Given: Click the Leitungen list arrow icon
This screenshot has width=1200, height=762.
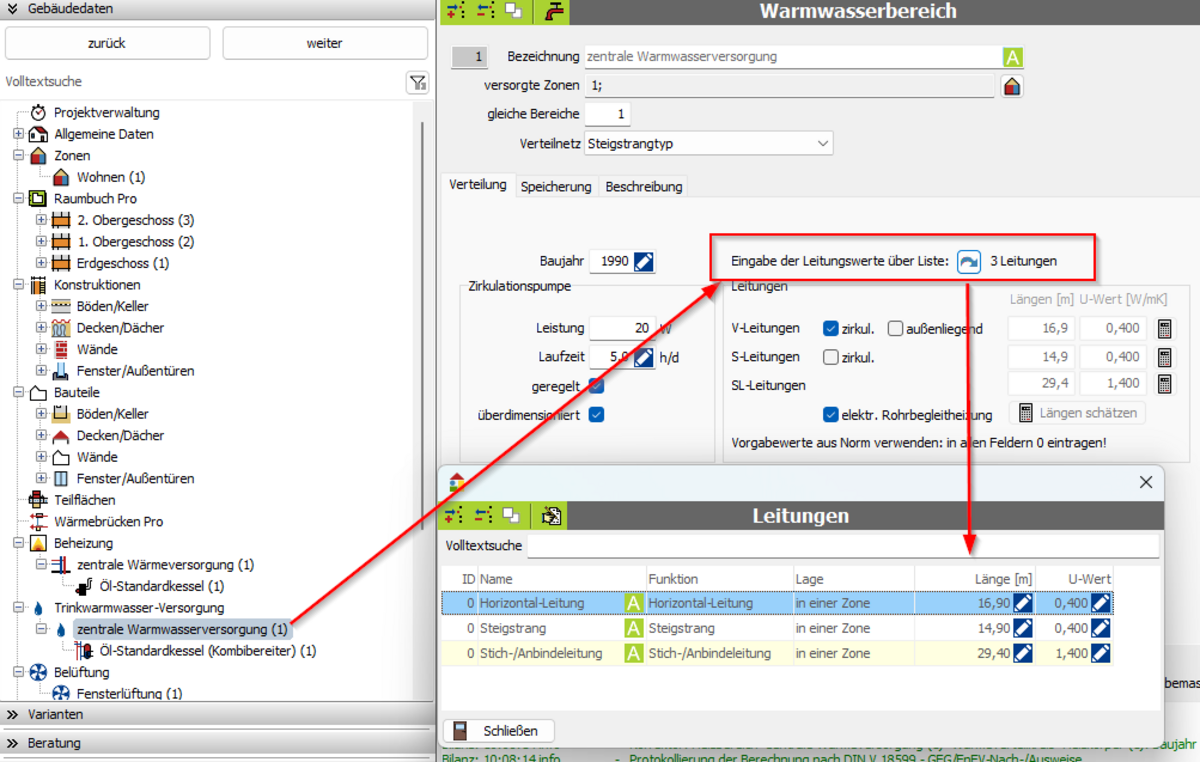Looking at the screenshot, I should 968,261.
